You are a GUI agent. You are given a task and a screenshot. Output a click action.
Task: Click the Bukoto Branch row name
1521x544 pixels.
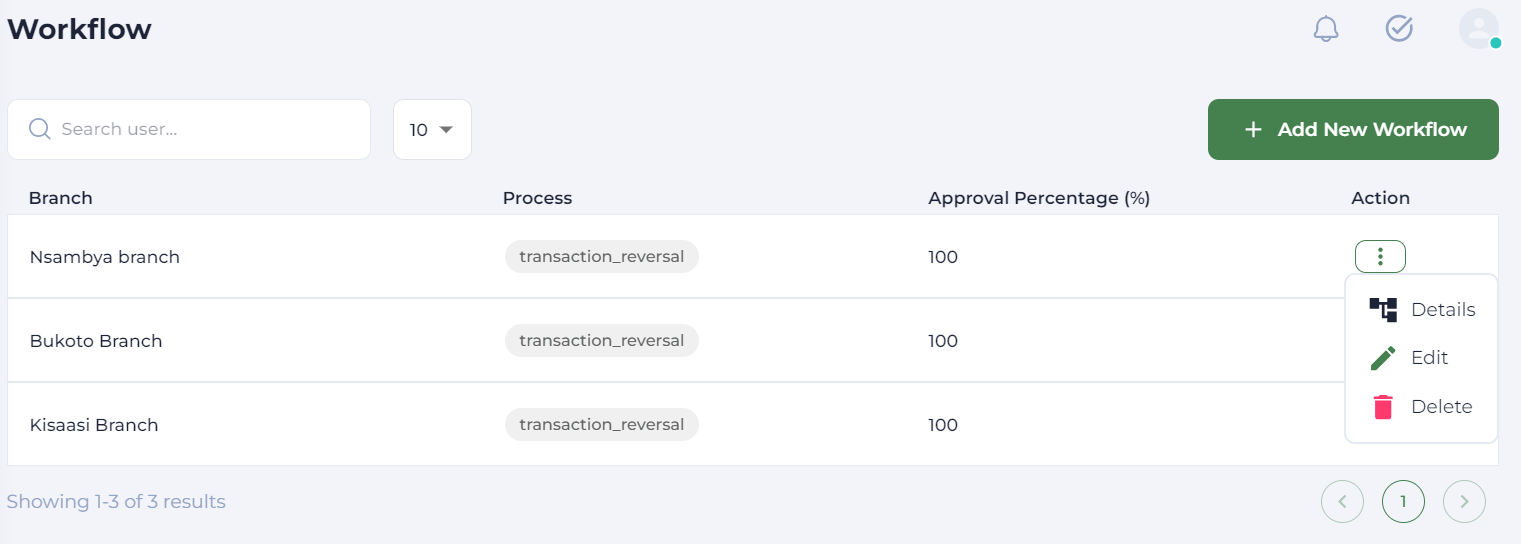coord(96,341)
